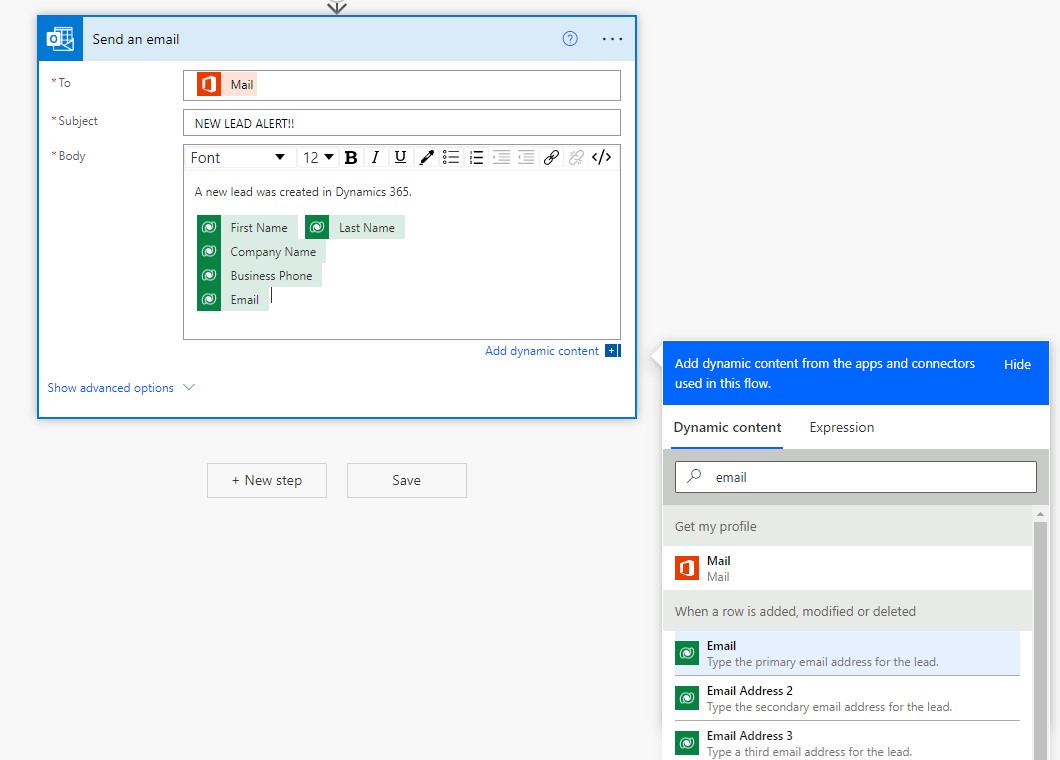Click the scroll up arrow in dynamic list
This screenshot has height=760, width=1060.
[1040, 515]
